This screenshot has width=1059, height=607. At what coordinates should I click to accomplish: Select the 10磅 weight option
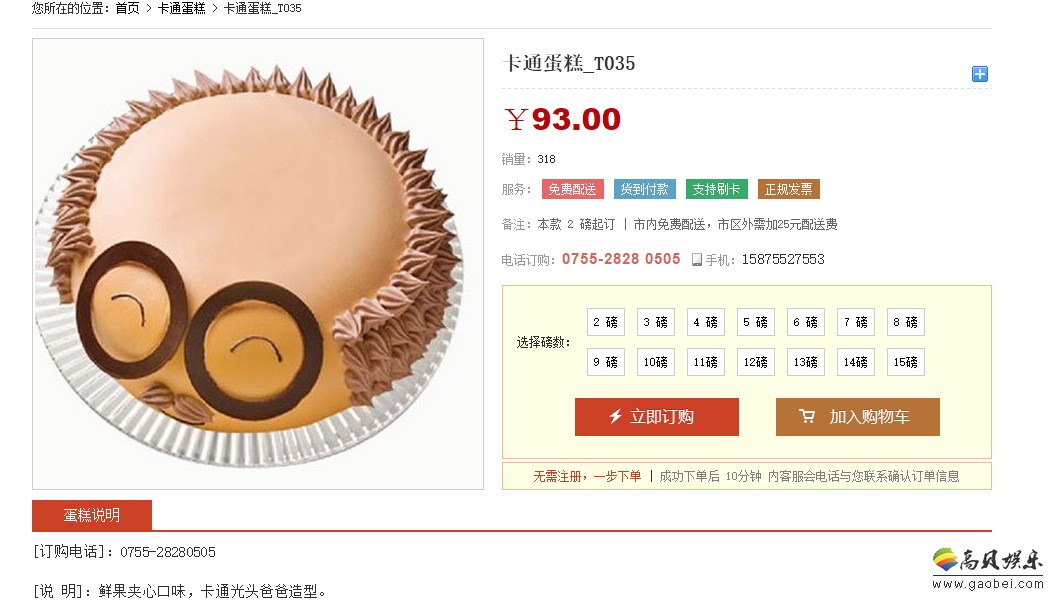click(656, 362)
